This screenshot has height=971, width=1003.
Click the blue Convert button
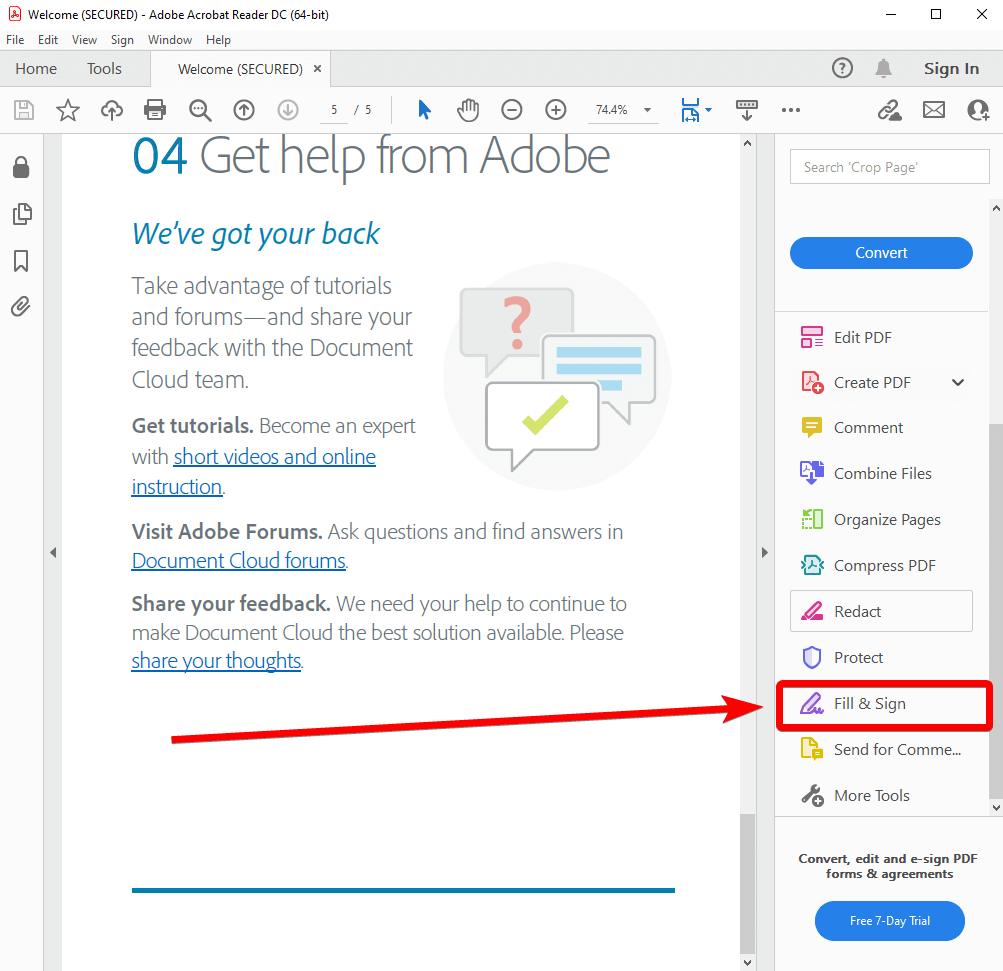[881, 253]
